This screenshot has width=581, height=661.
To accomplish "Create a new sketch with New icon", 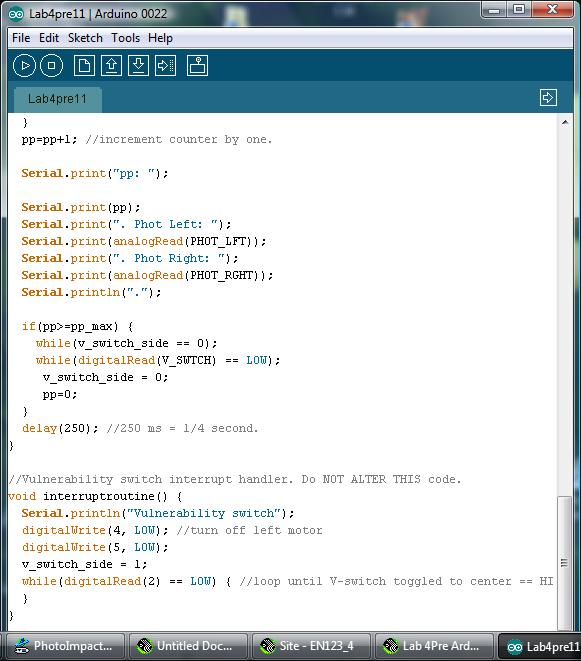I will click(84, 66).
